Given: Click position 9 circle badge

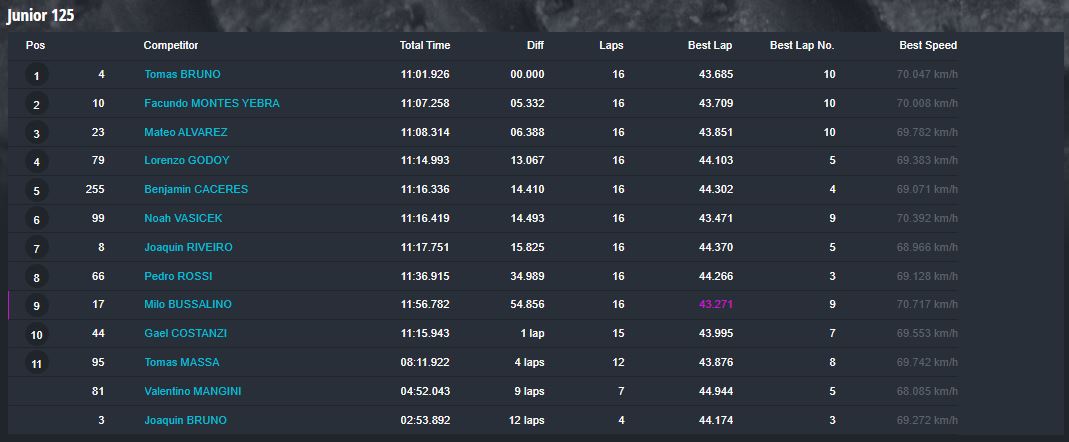Looking at the screenshot, I should (x=37, y=306).
